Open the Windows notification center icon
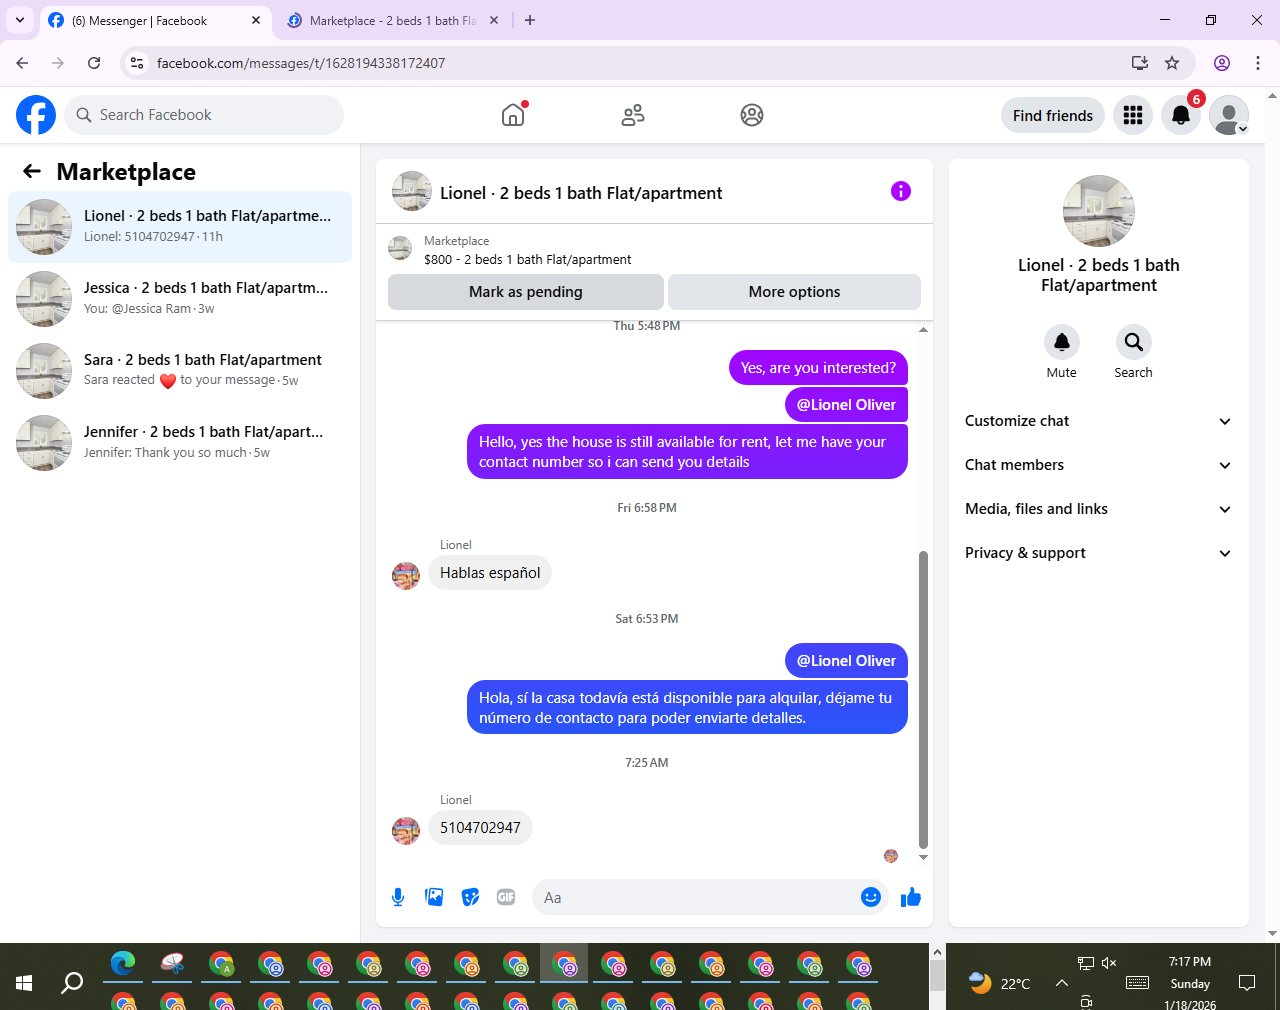Image resolution: width=1280 pixels, height=1010 pixels. tap(1247, 983)
